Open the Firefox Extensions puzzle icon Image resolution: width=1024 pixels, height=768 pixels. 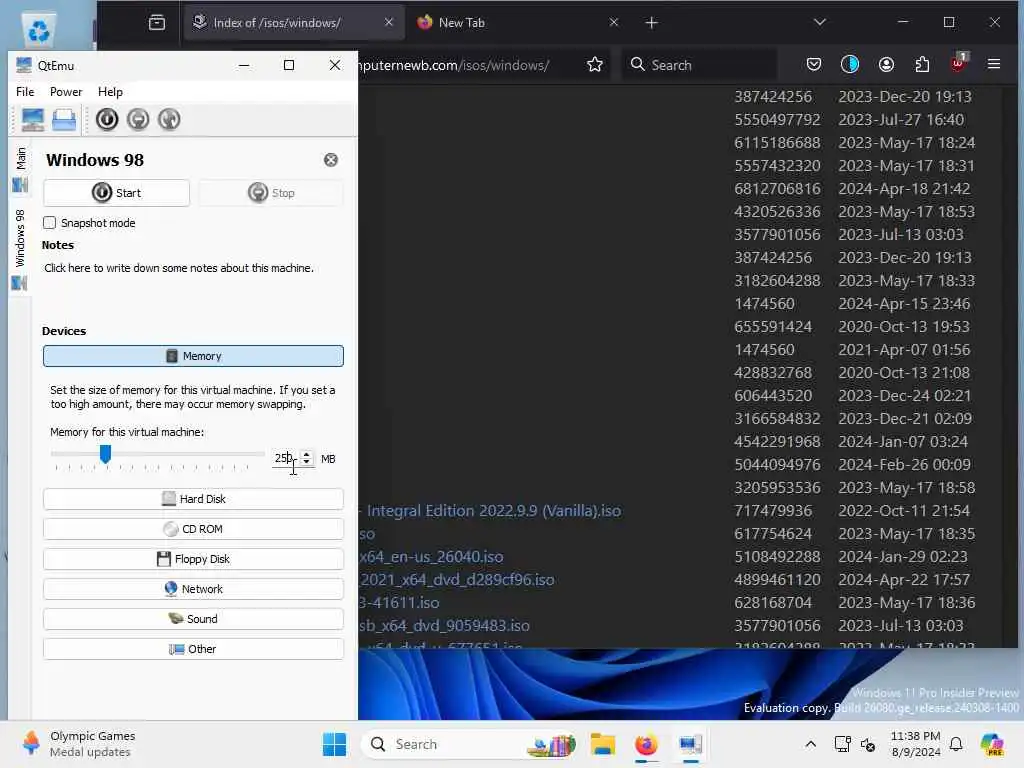[x=922, y=65]
